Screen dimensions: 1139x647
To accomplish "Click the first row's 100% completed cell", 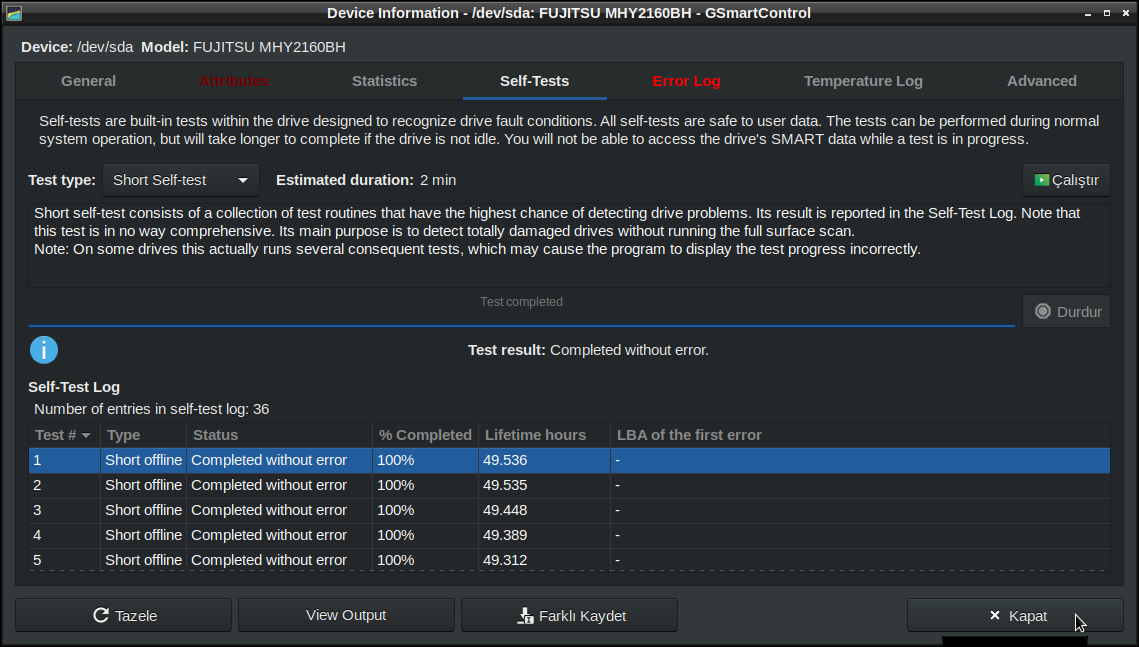I will click(x=425, y=460).
